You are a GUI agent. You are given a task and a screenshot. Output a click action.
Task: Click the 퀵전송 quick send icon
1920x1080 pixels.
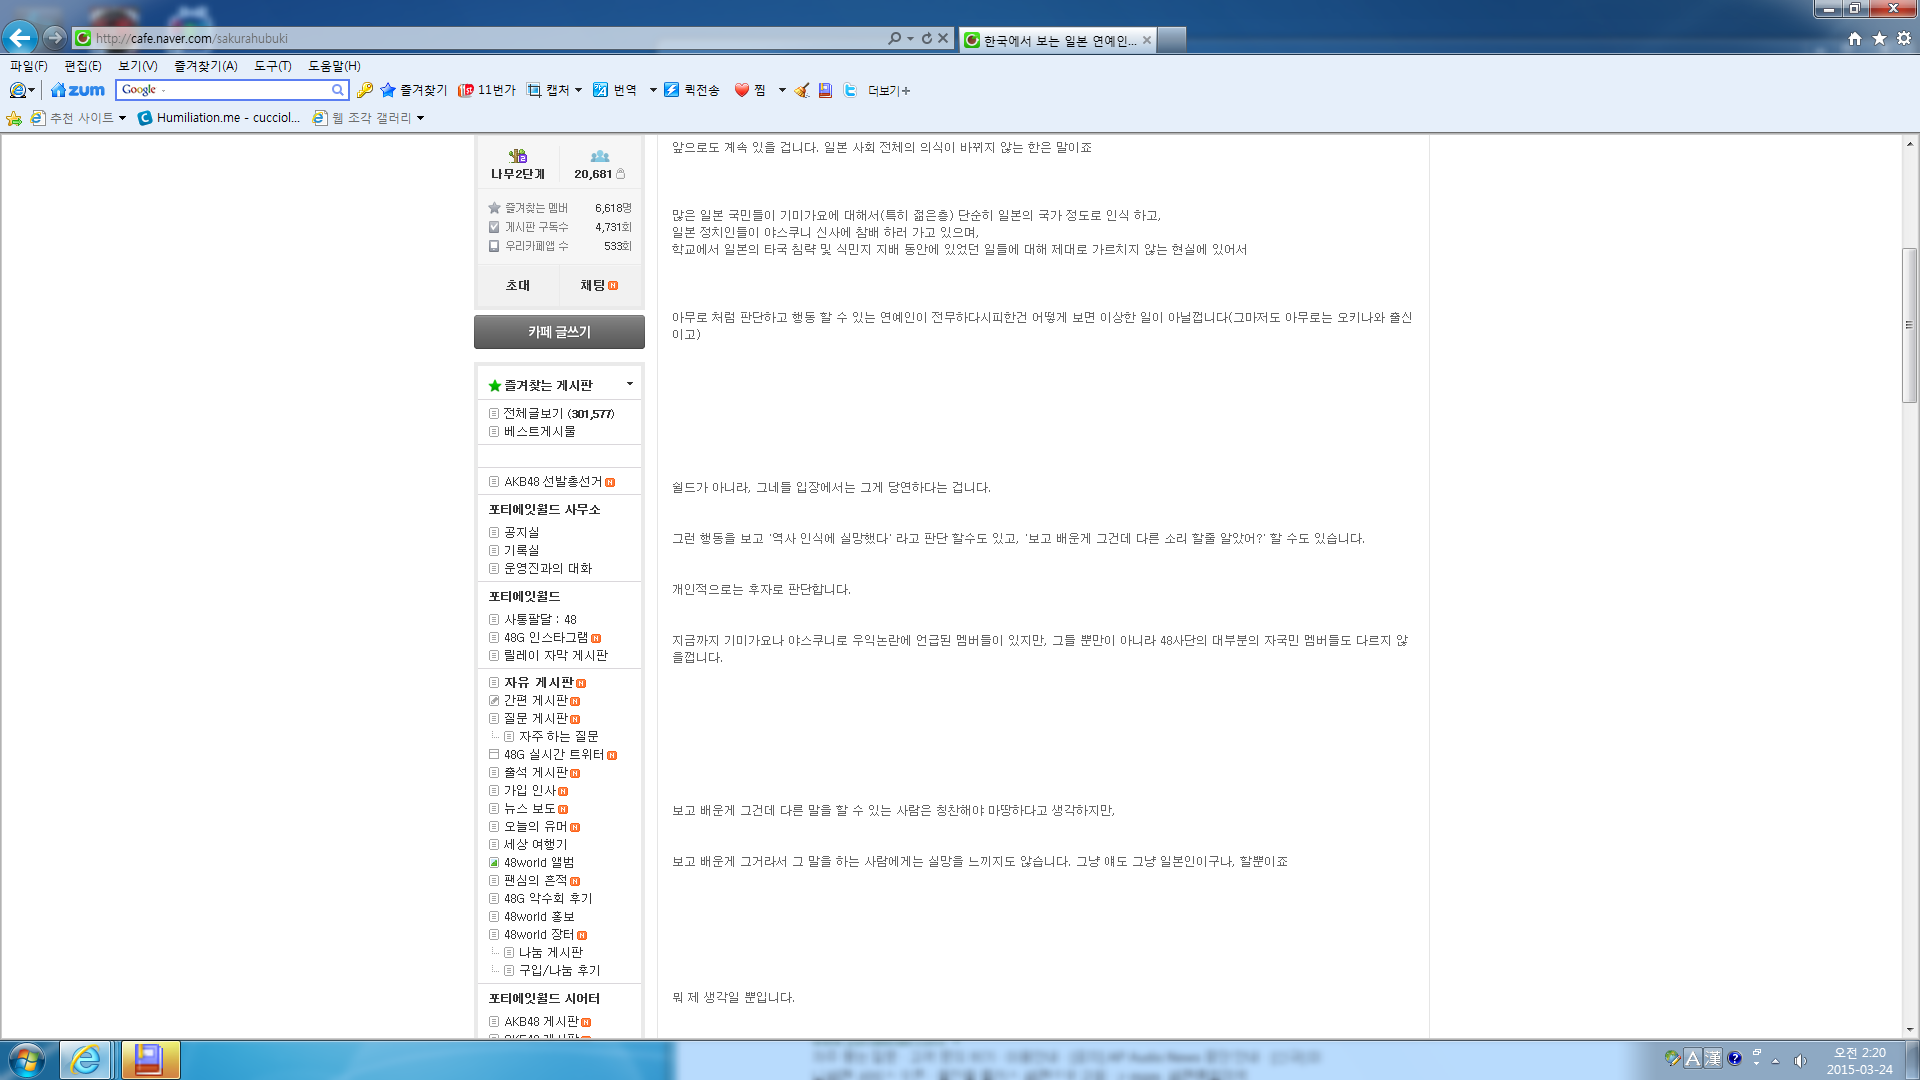[671, 90]
